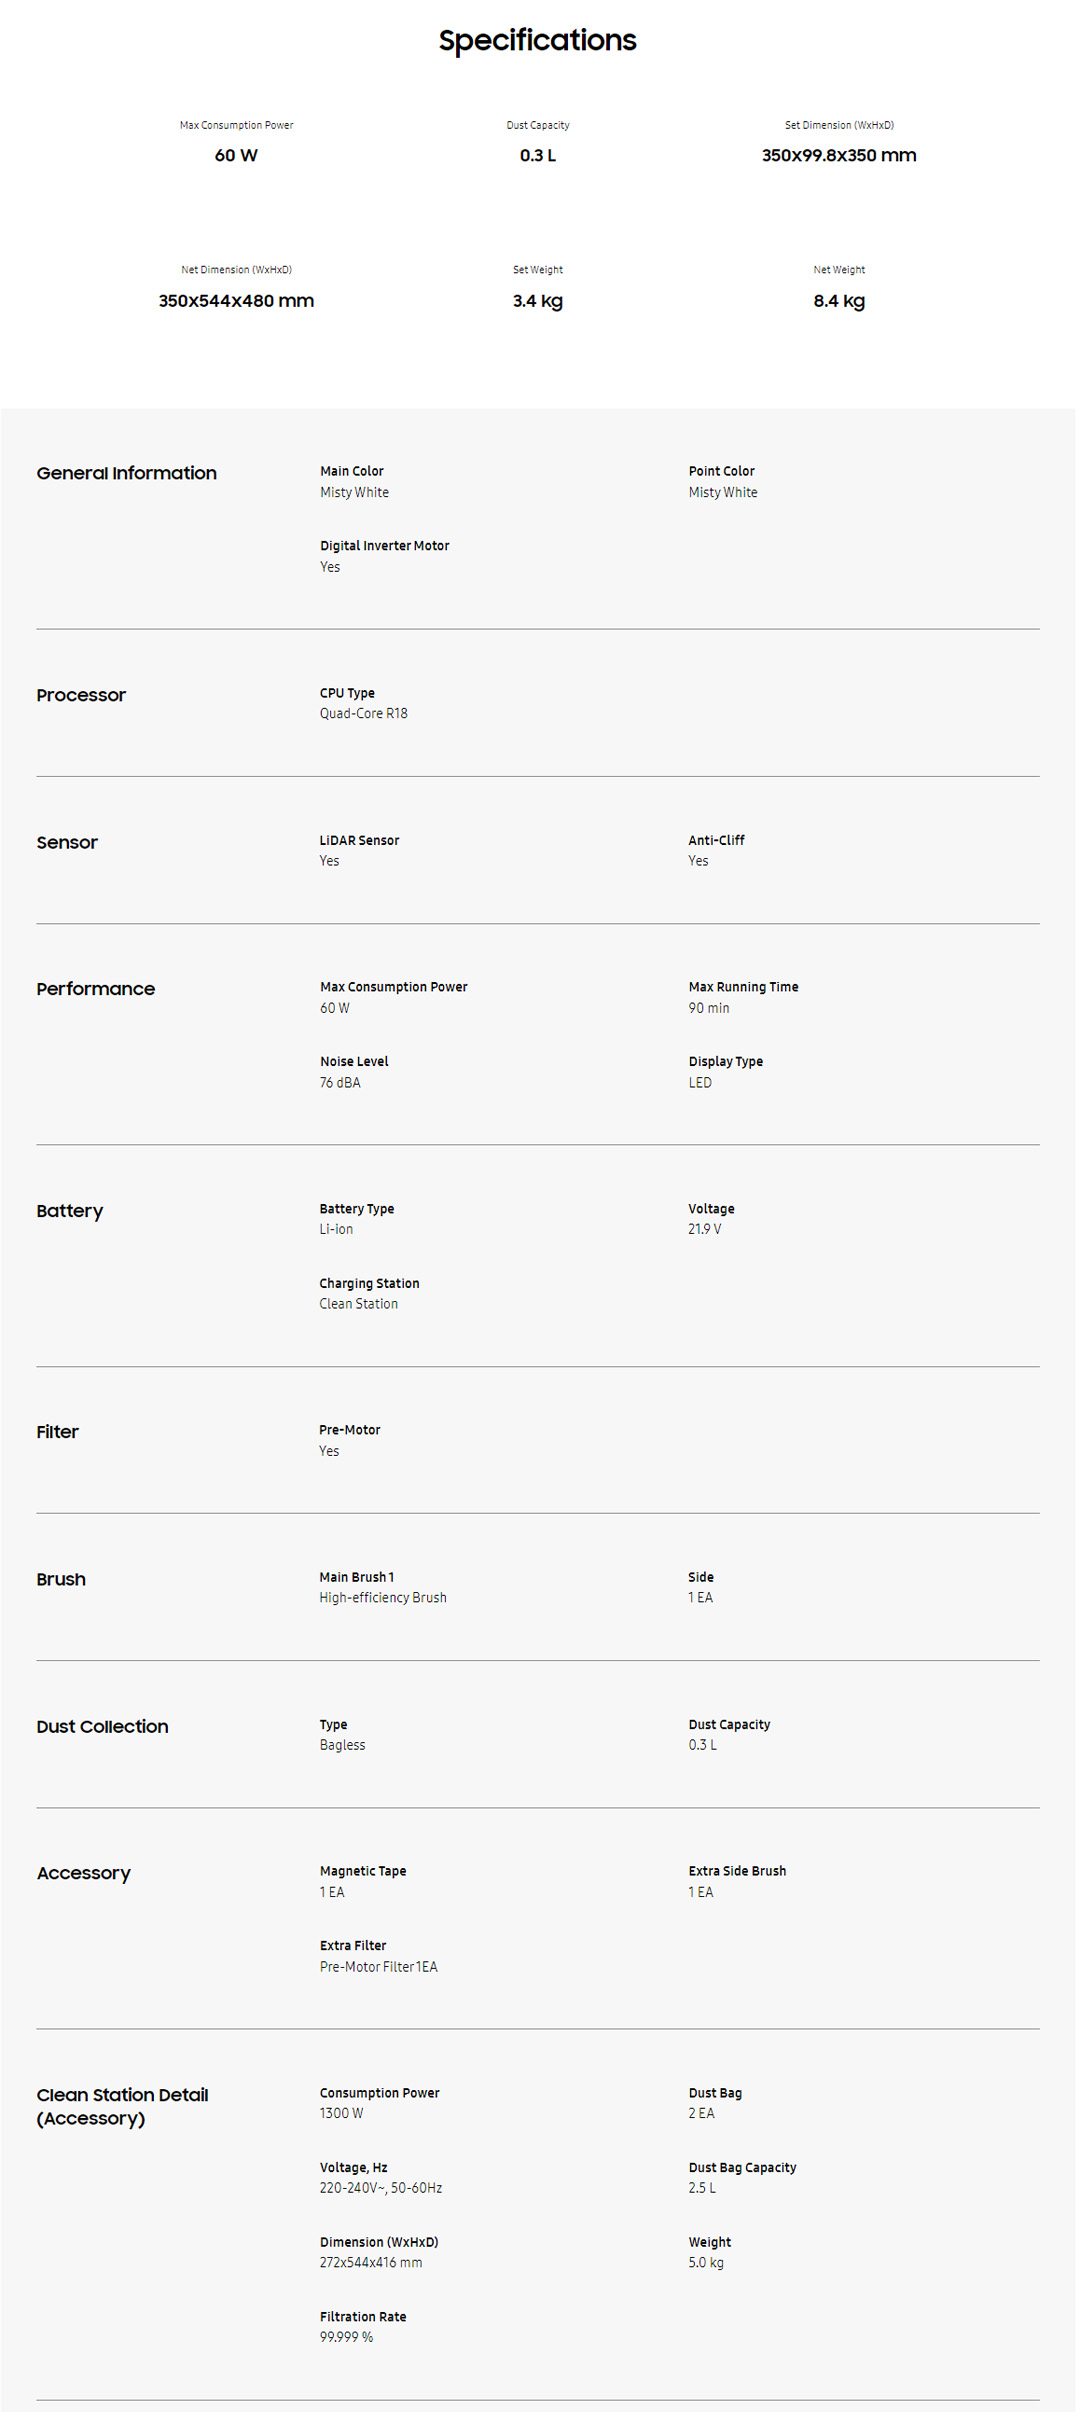Viewport: 1080px width, 2412px height.
Task: Click the Dust Bag Capacity label
Action: click(x=742, y=2168)
